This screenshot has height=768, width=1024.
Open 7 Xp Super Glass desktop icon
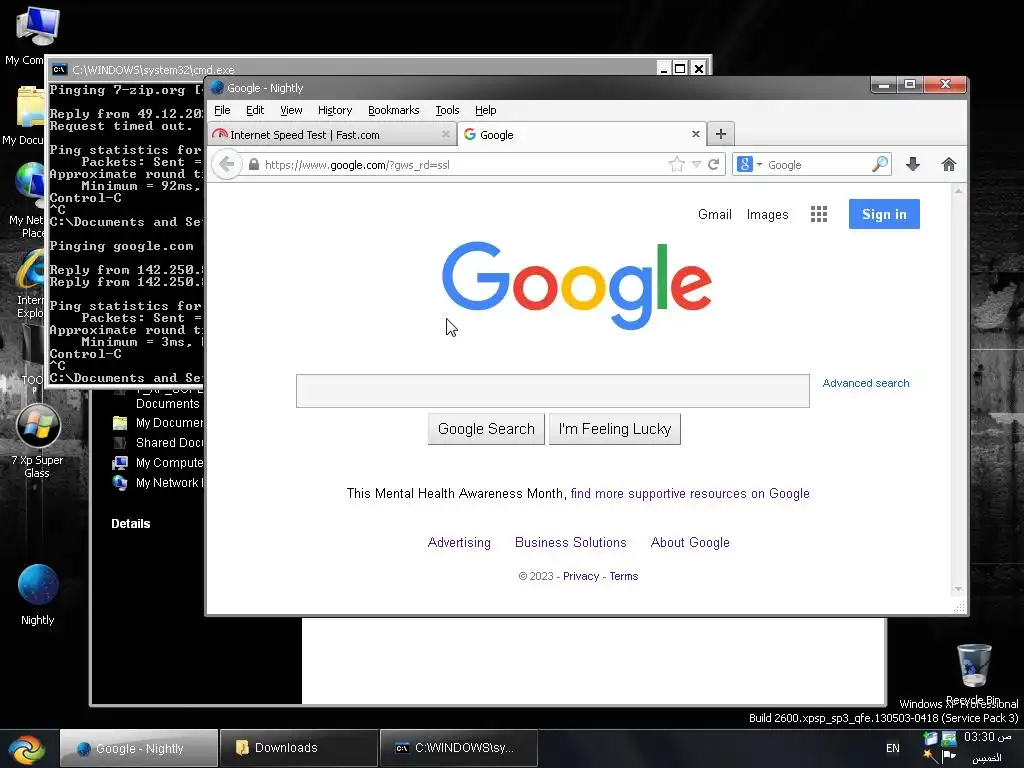[x=37, y=442]
